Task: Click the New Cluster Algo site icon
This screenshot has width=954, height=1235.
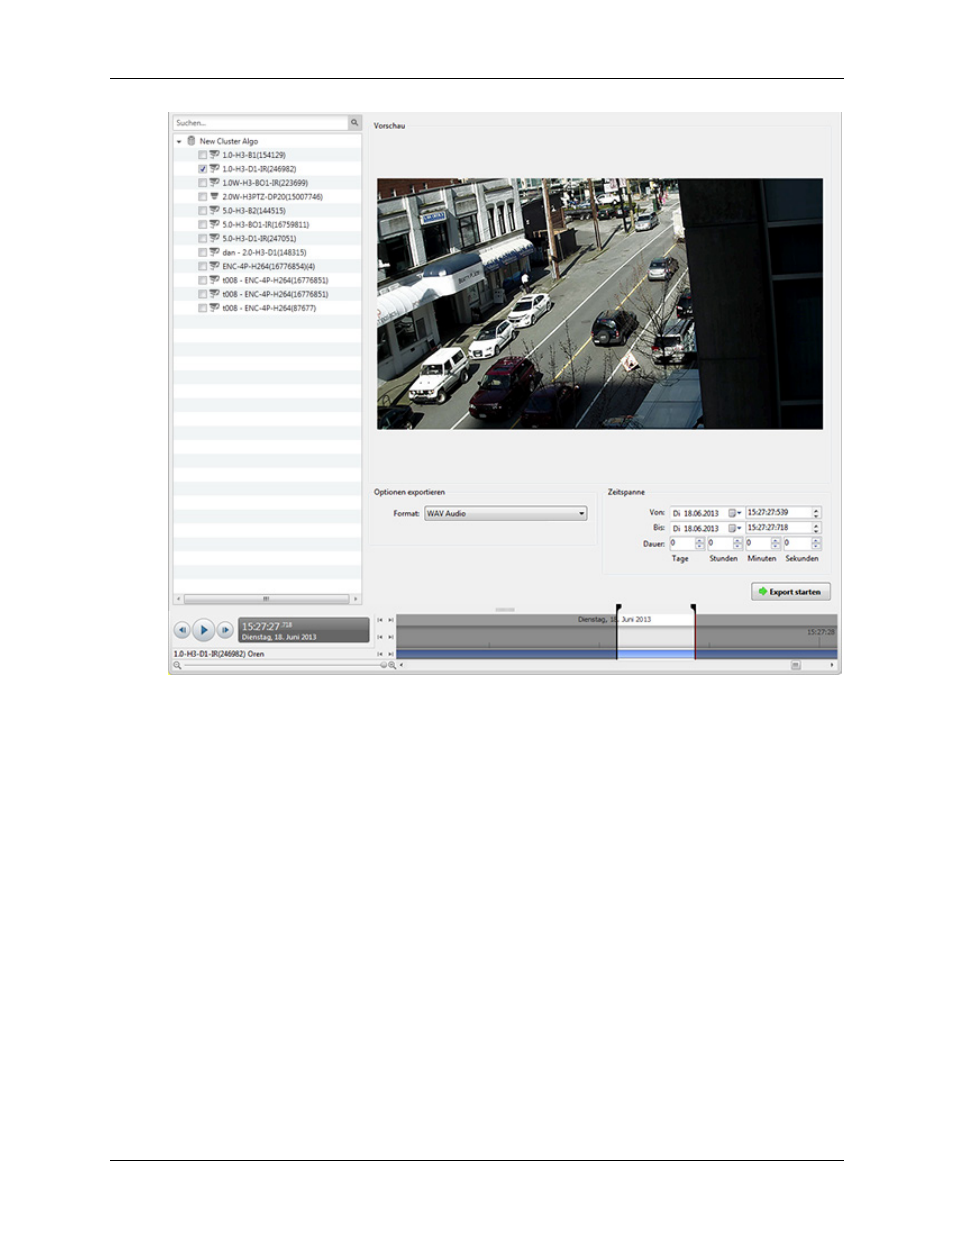Action: pos(191,141)
